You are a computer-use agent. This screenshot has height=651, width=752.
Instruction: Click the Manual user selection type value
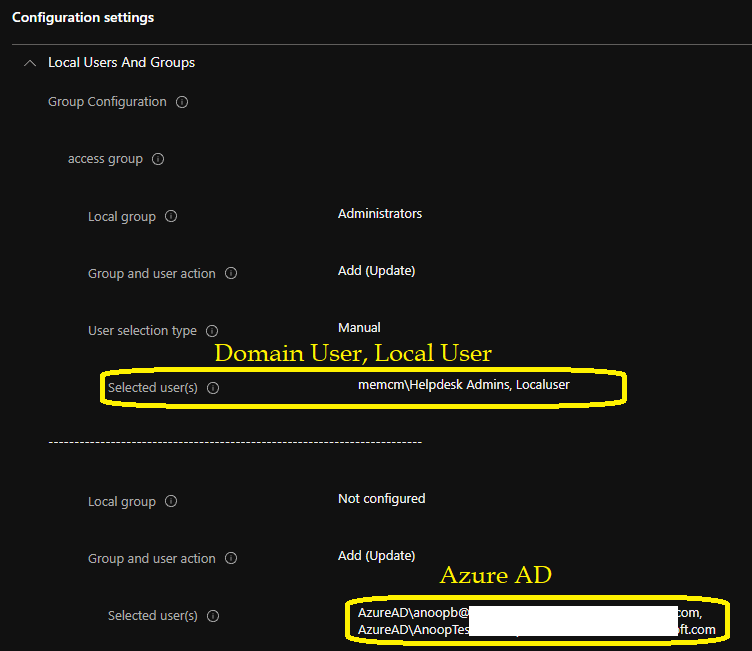(359, 328)
